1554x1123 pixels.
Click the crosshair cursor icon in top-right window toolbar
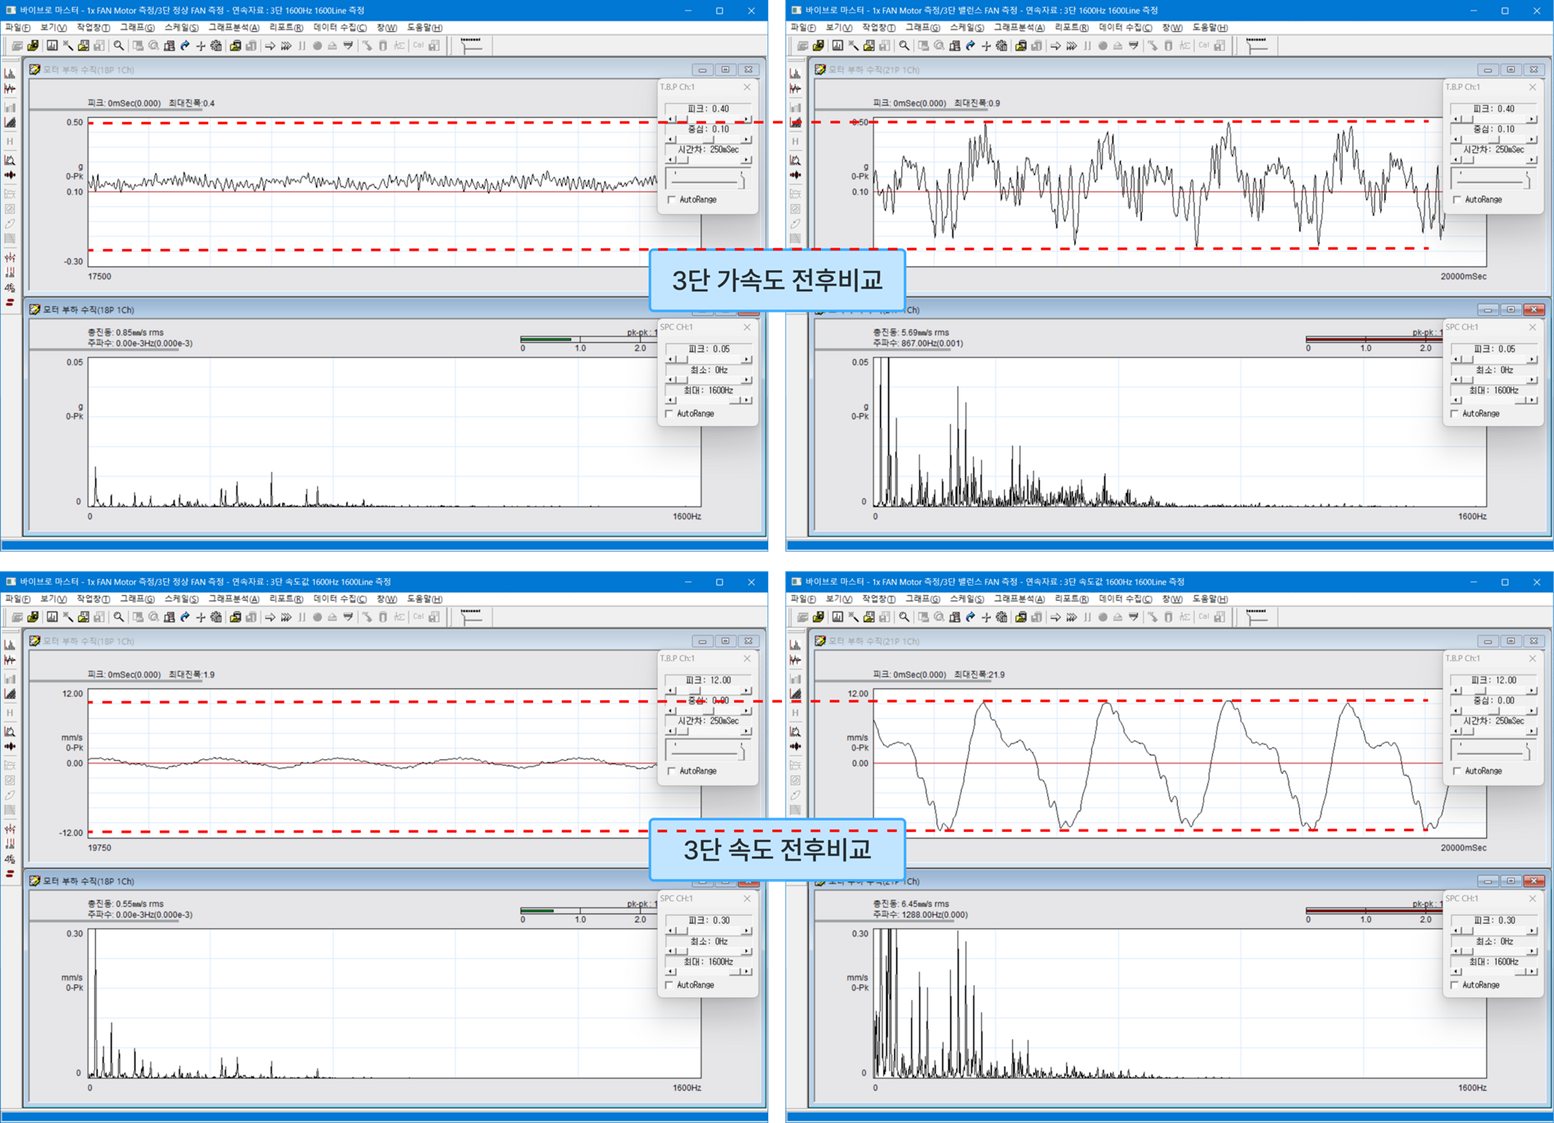pyautogui.click(x=986, y=46)
